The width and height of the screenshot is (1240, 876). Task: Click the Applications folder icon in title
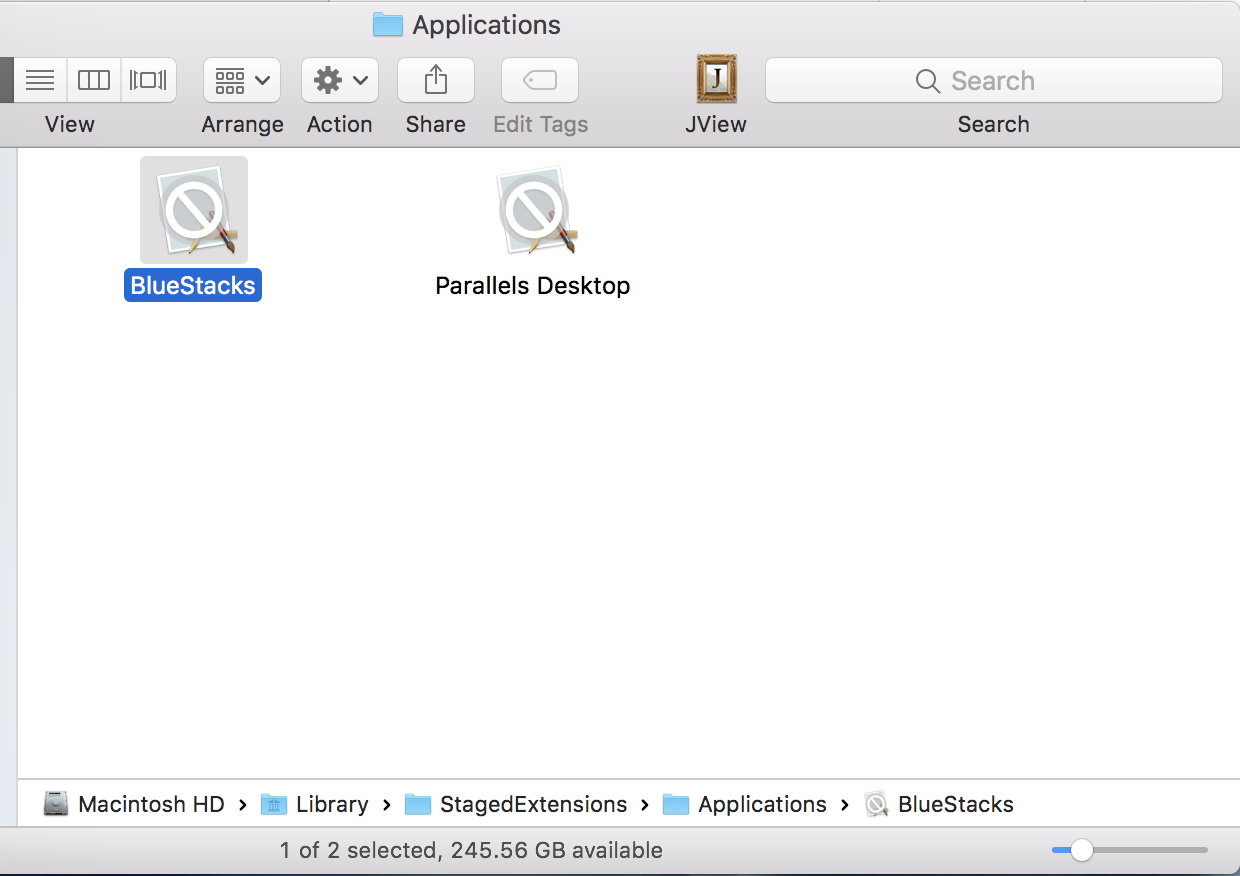[x=388, y=24]
